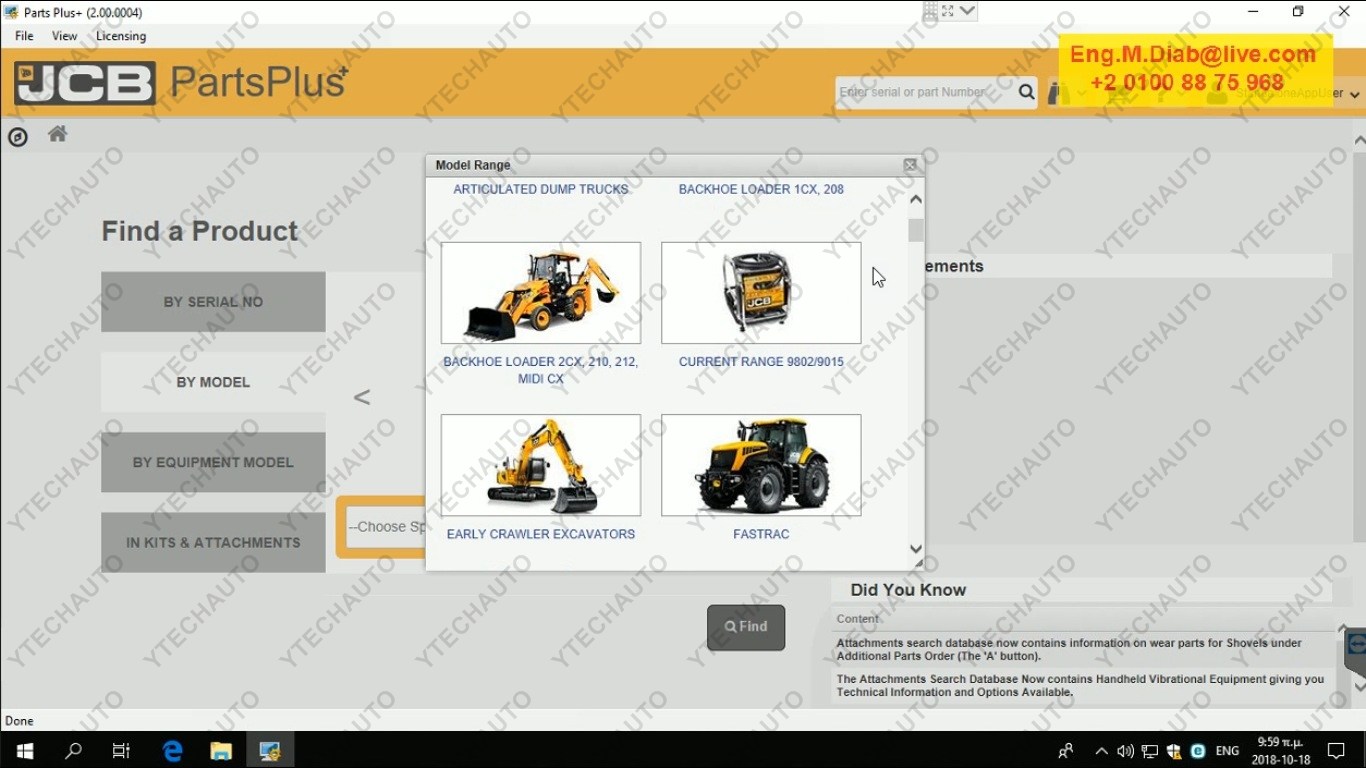The image size is (1366, 768).
Task: Click the Did You Know heading
Action: (908, 590)
